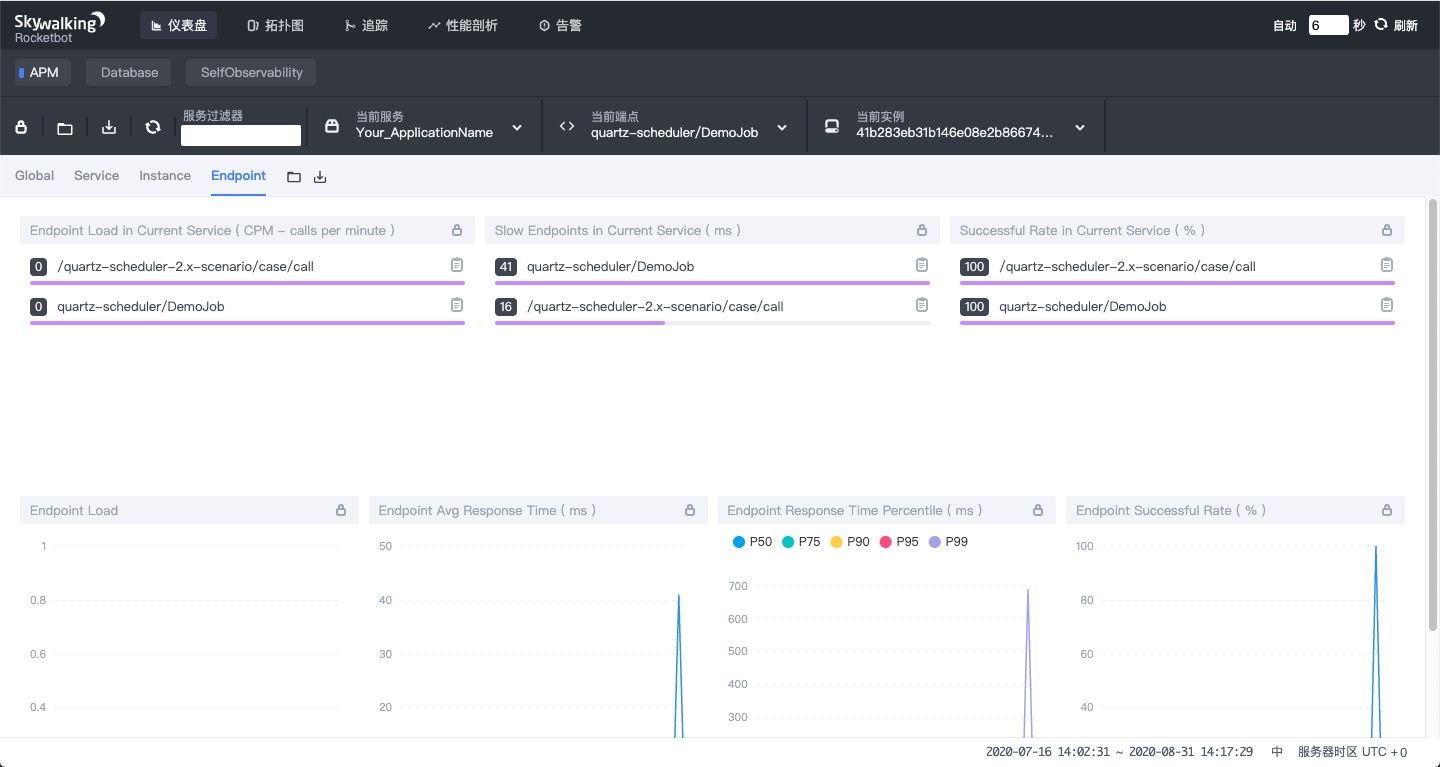The image size is (1440, 767).
Task: Click the folder icon next to Endpoint tab
Action: pyautogui.click(x=294, y=177)
